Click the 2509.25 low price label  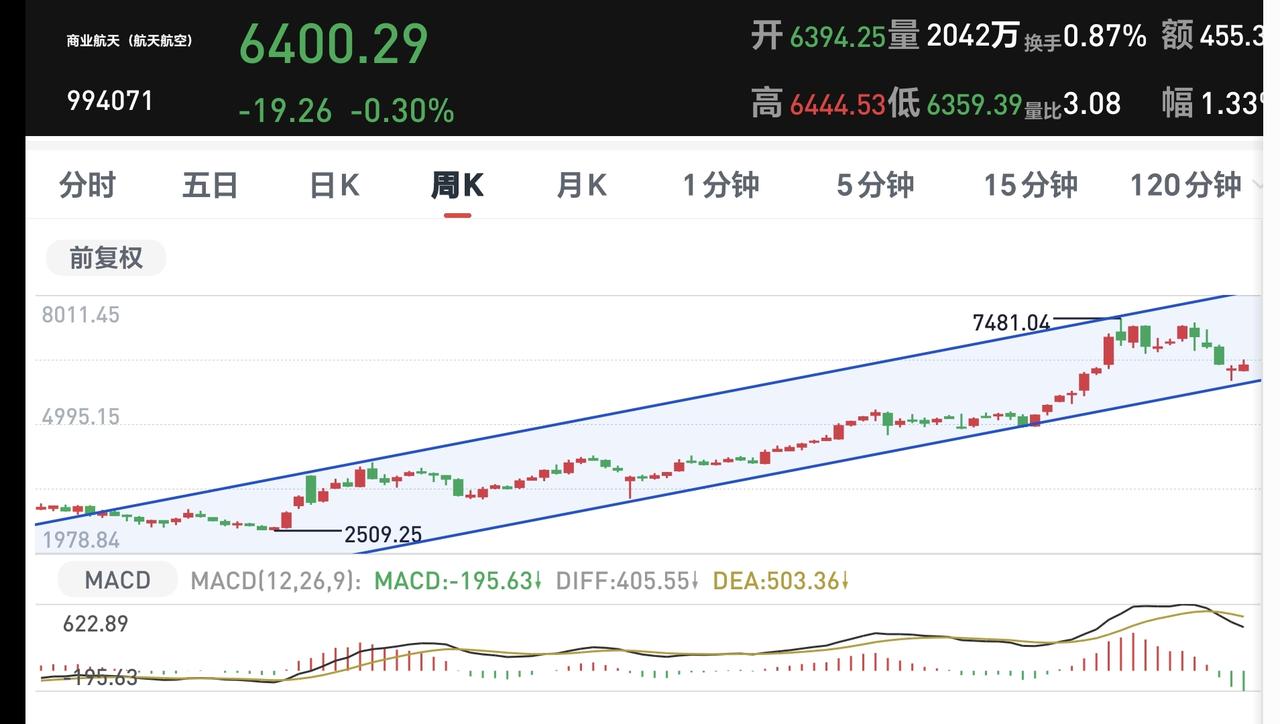click(x=383, y=535)
